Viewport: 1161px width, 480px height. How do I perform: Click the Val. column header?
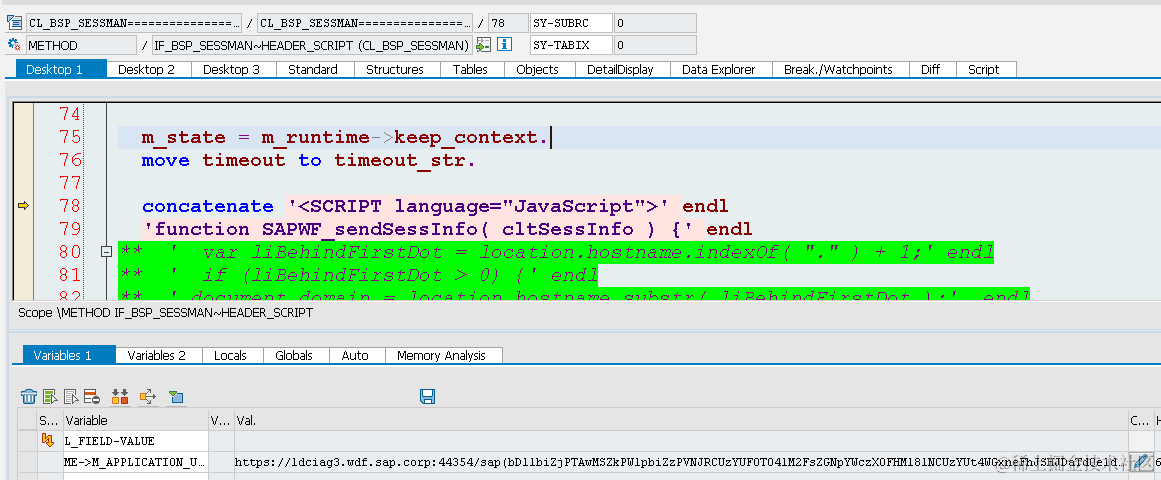click(681, 421)
